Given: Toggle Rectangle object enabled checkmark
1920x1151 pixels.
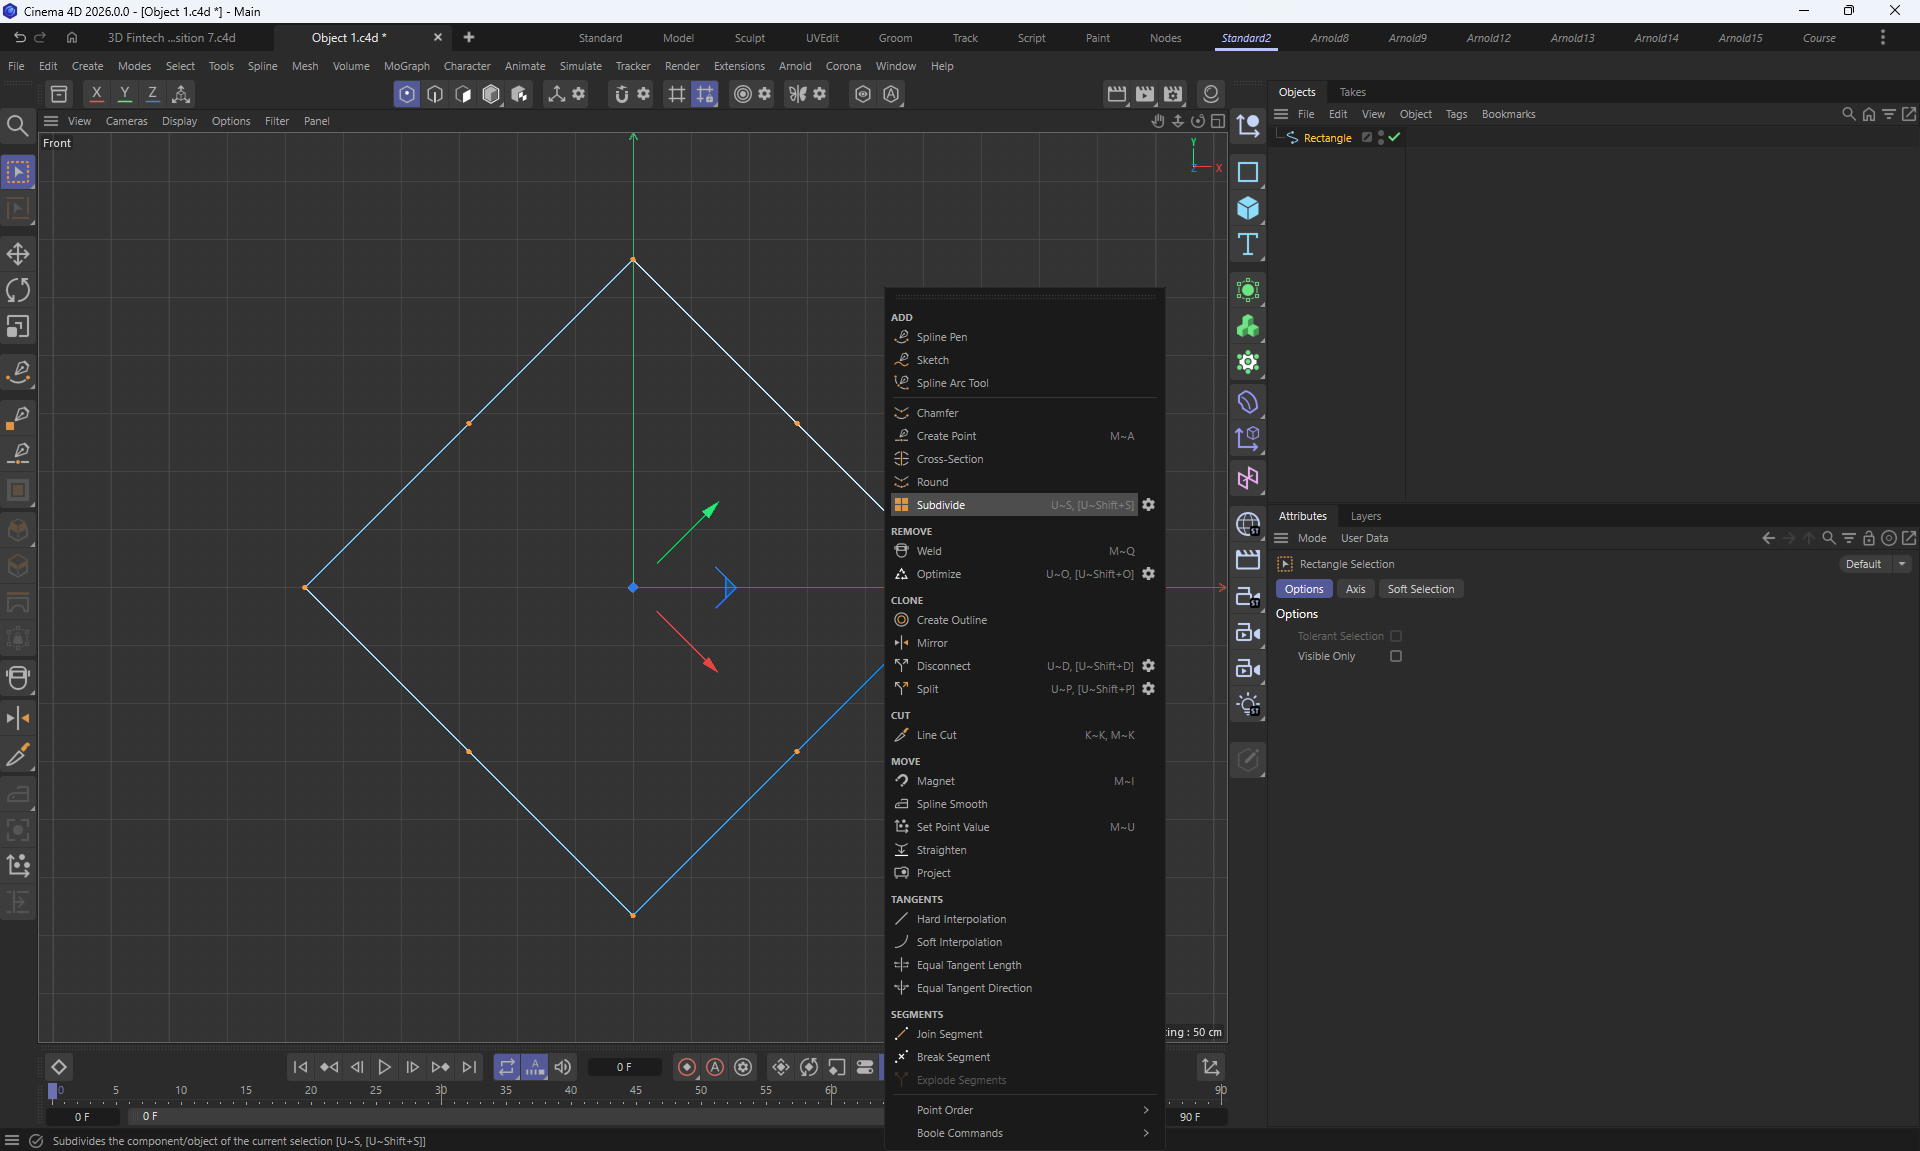Looking at the screenshot, I should 1394,138.
